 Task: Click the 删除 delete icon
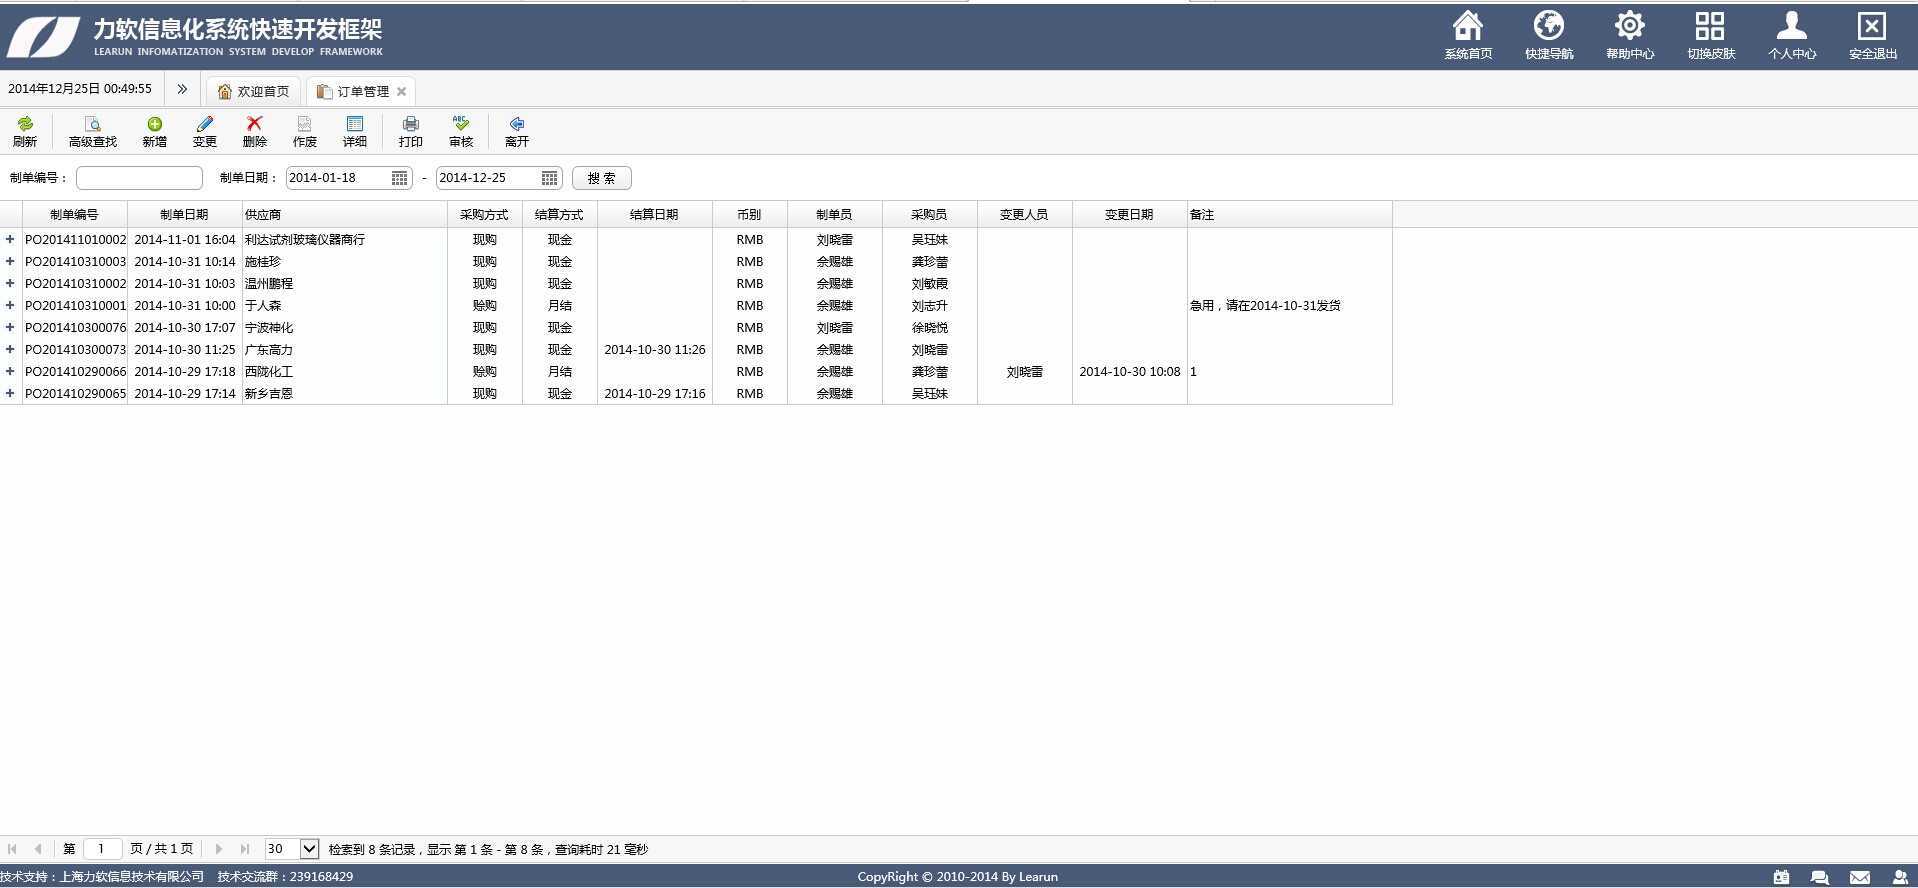pos(254,124)
